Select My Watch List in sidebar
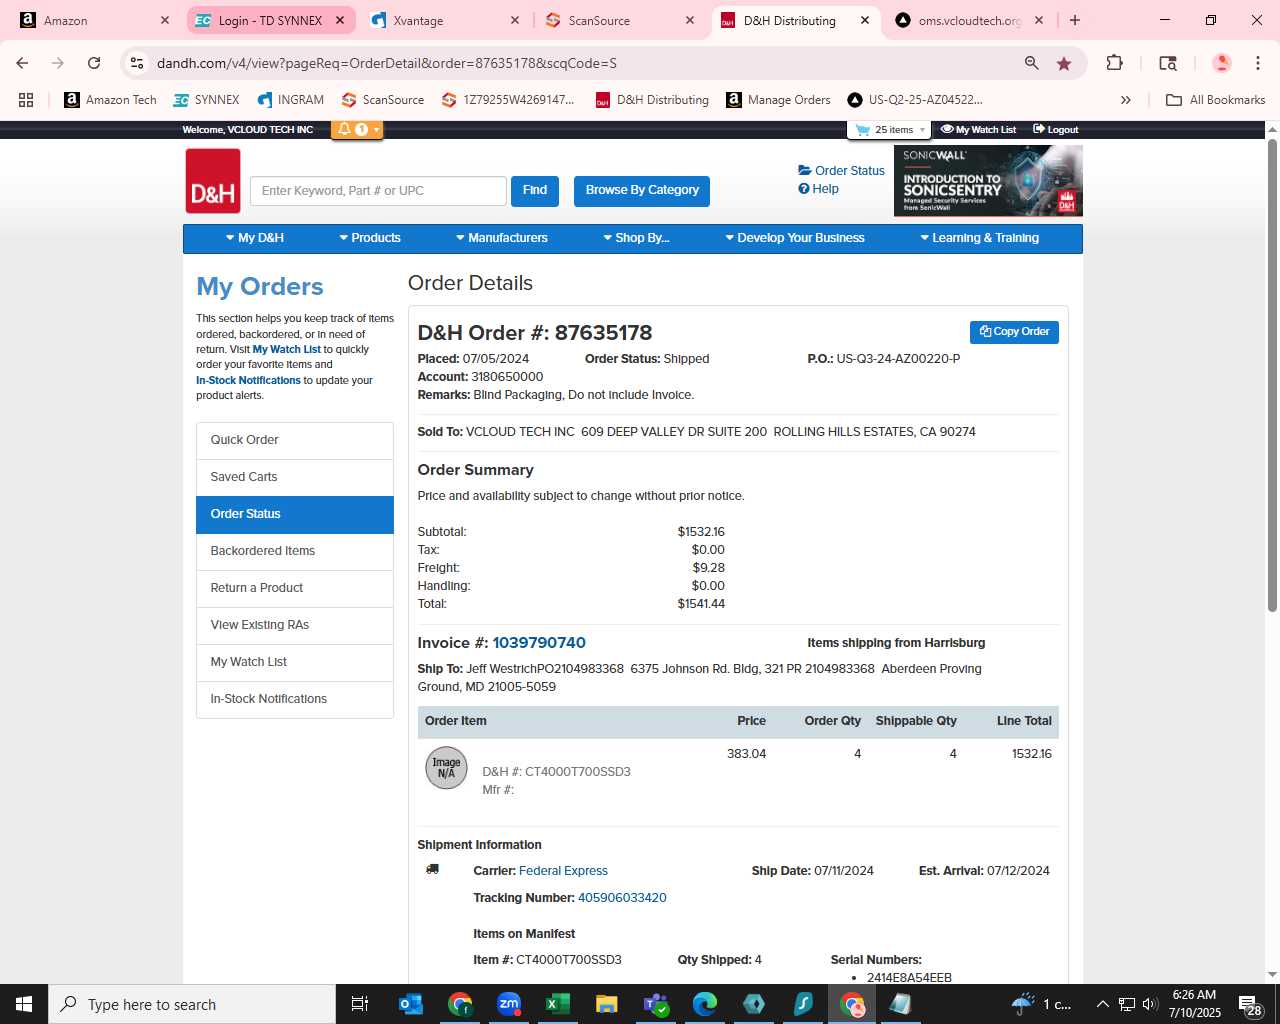The height and width of the screenshot is (1024, 1280). [x=295, y=662]
